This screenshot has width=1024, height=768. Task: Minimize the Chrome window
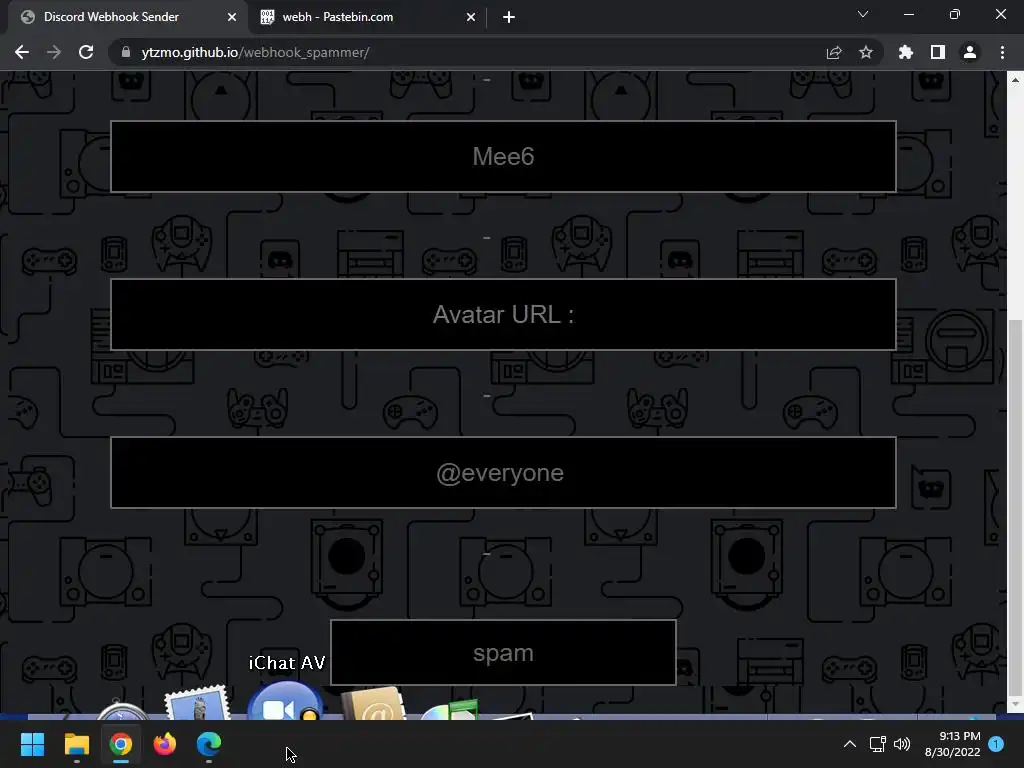908,14
